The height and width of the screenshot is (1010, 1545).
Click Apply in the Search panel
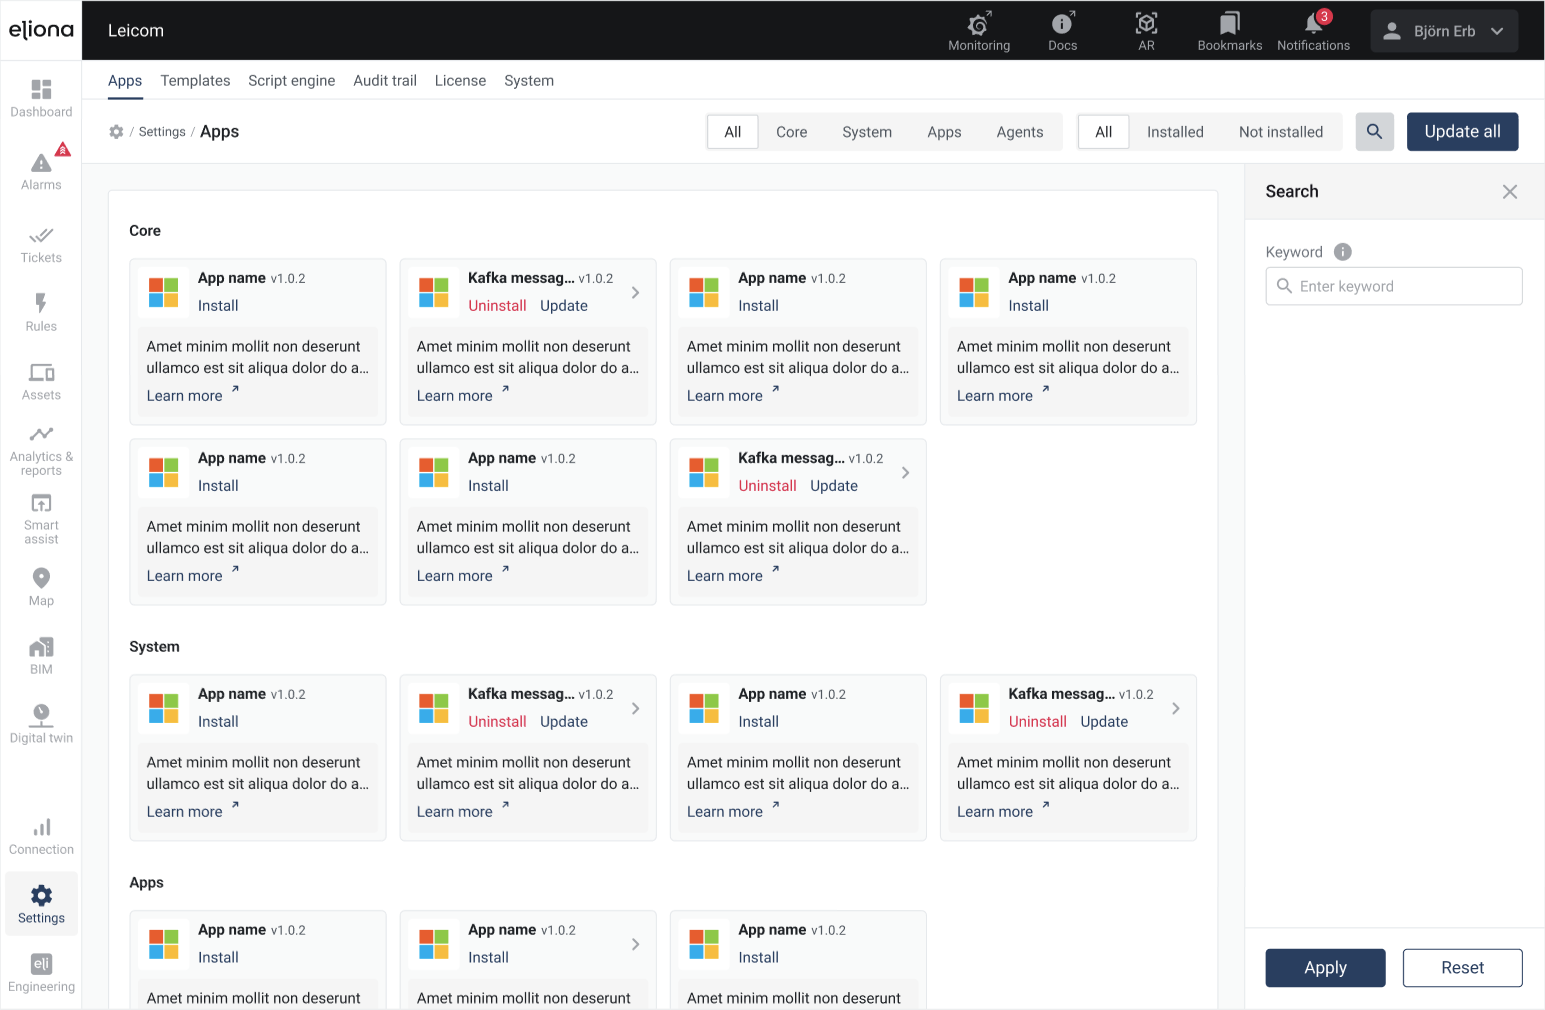coord(1324,968)
